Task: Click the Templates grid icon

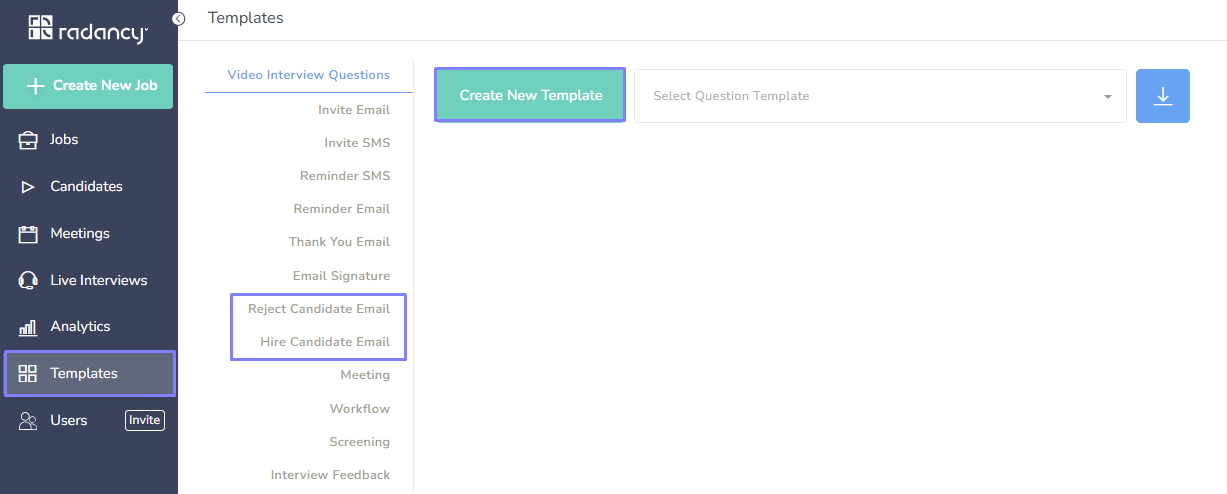Action: [x=28, y=374]
